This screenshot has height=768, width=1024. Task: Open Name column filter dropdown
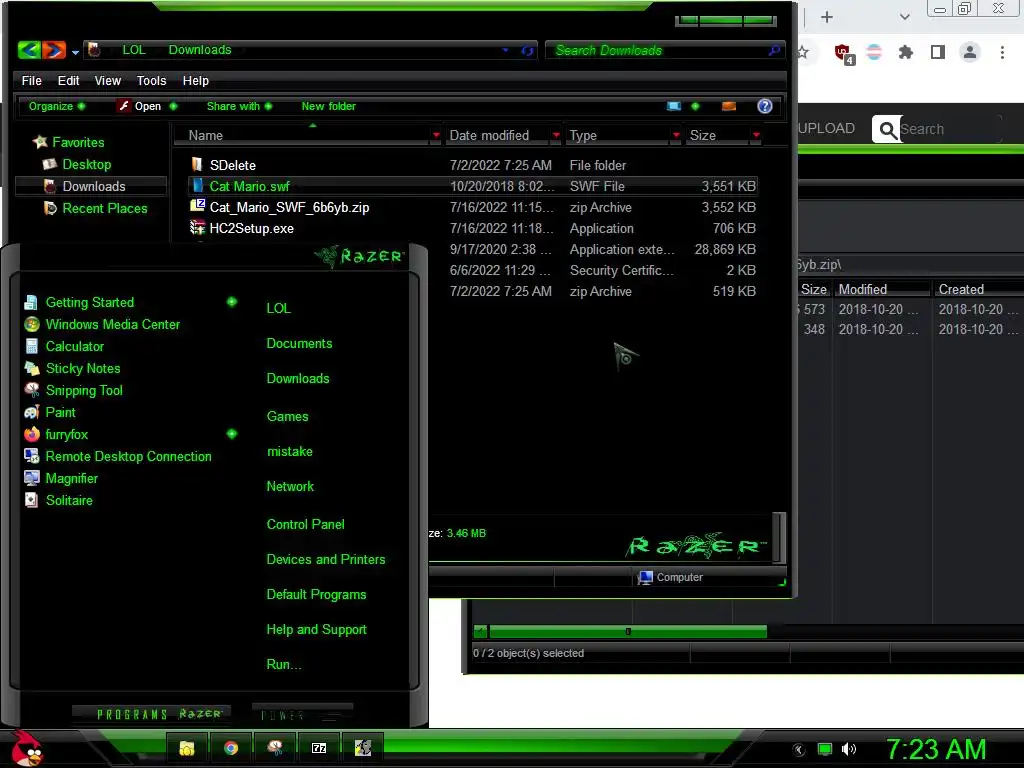[x=436, y=135]
